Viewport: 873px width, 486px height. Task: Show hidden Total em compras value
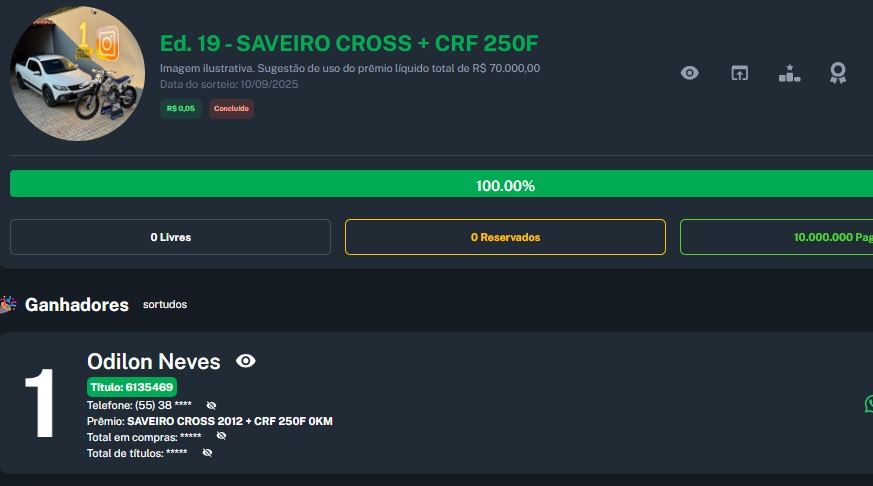[221, 436]
